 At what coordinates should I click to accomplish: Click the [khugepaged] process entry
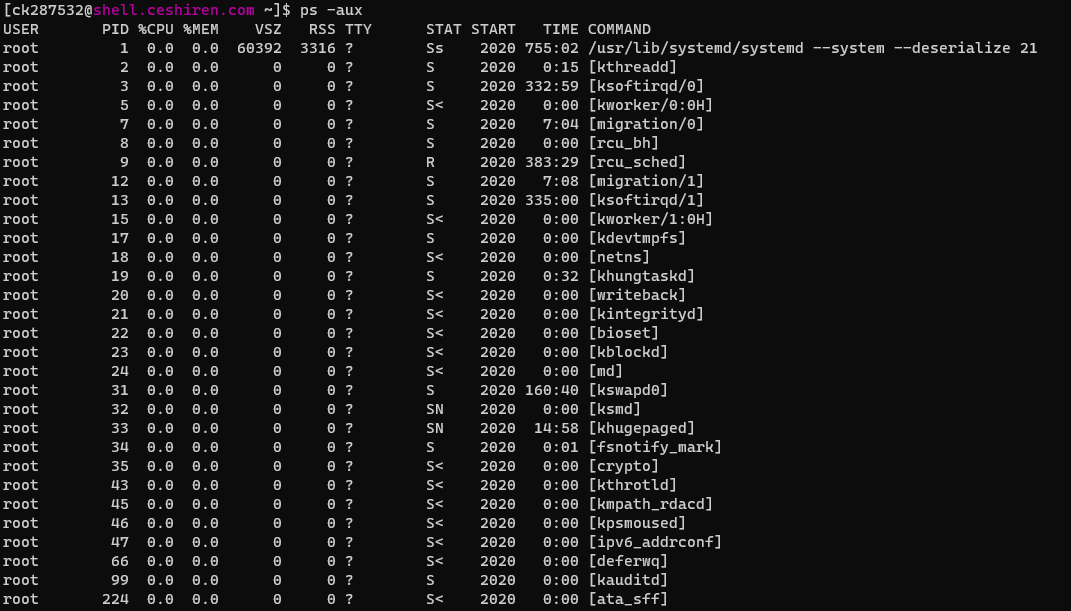641,428
